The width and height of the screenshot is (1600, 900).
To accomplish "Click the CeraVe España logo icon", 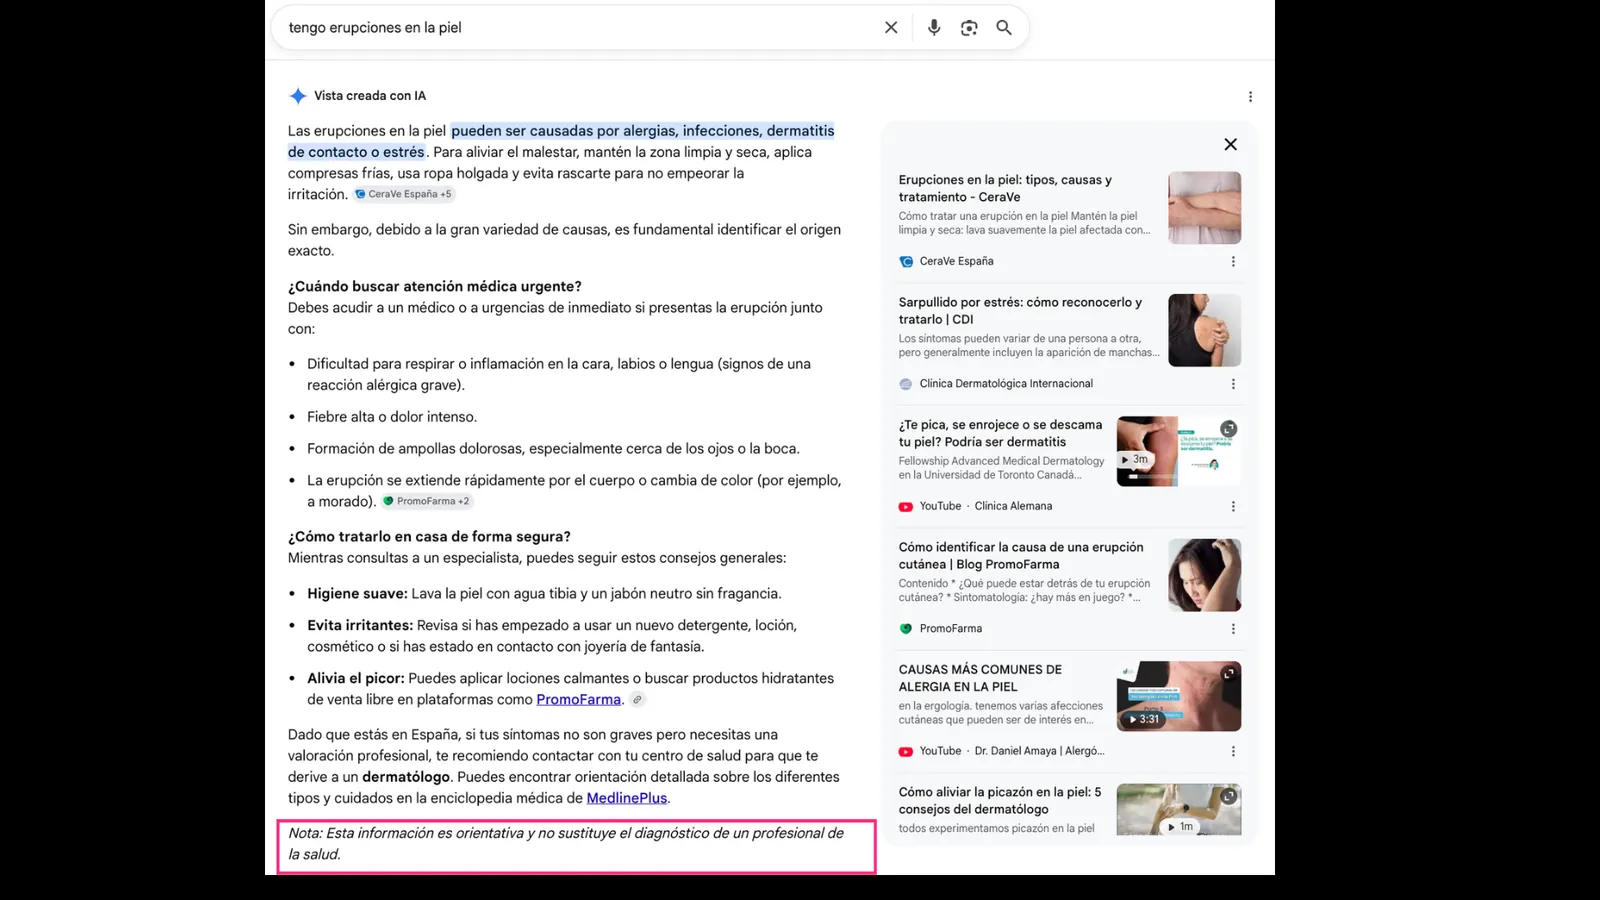I will [x=906, y=261].
